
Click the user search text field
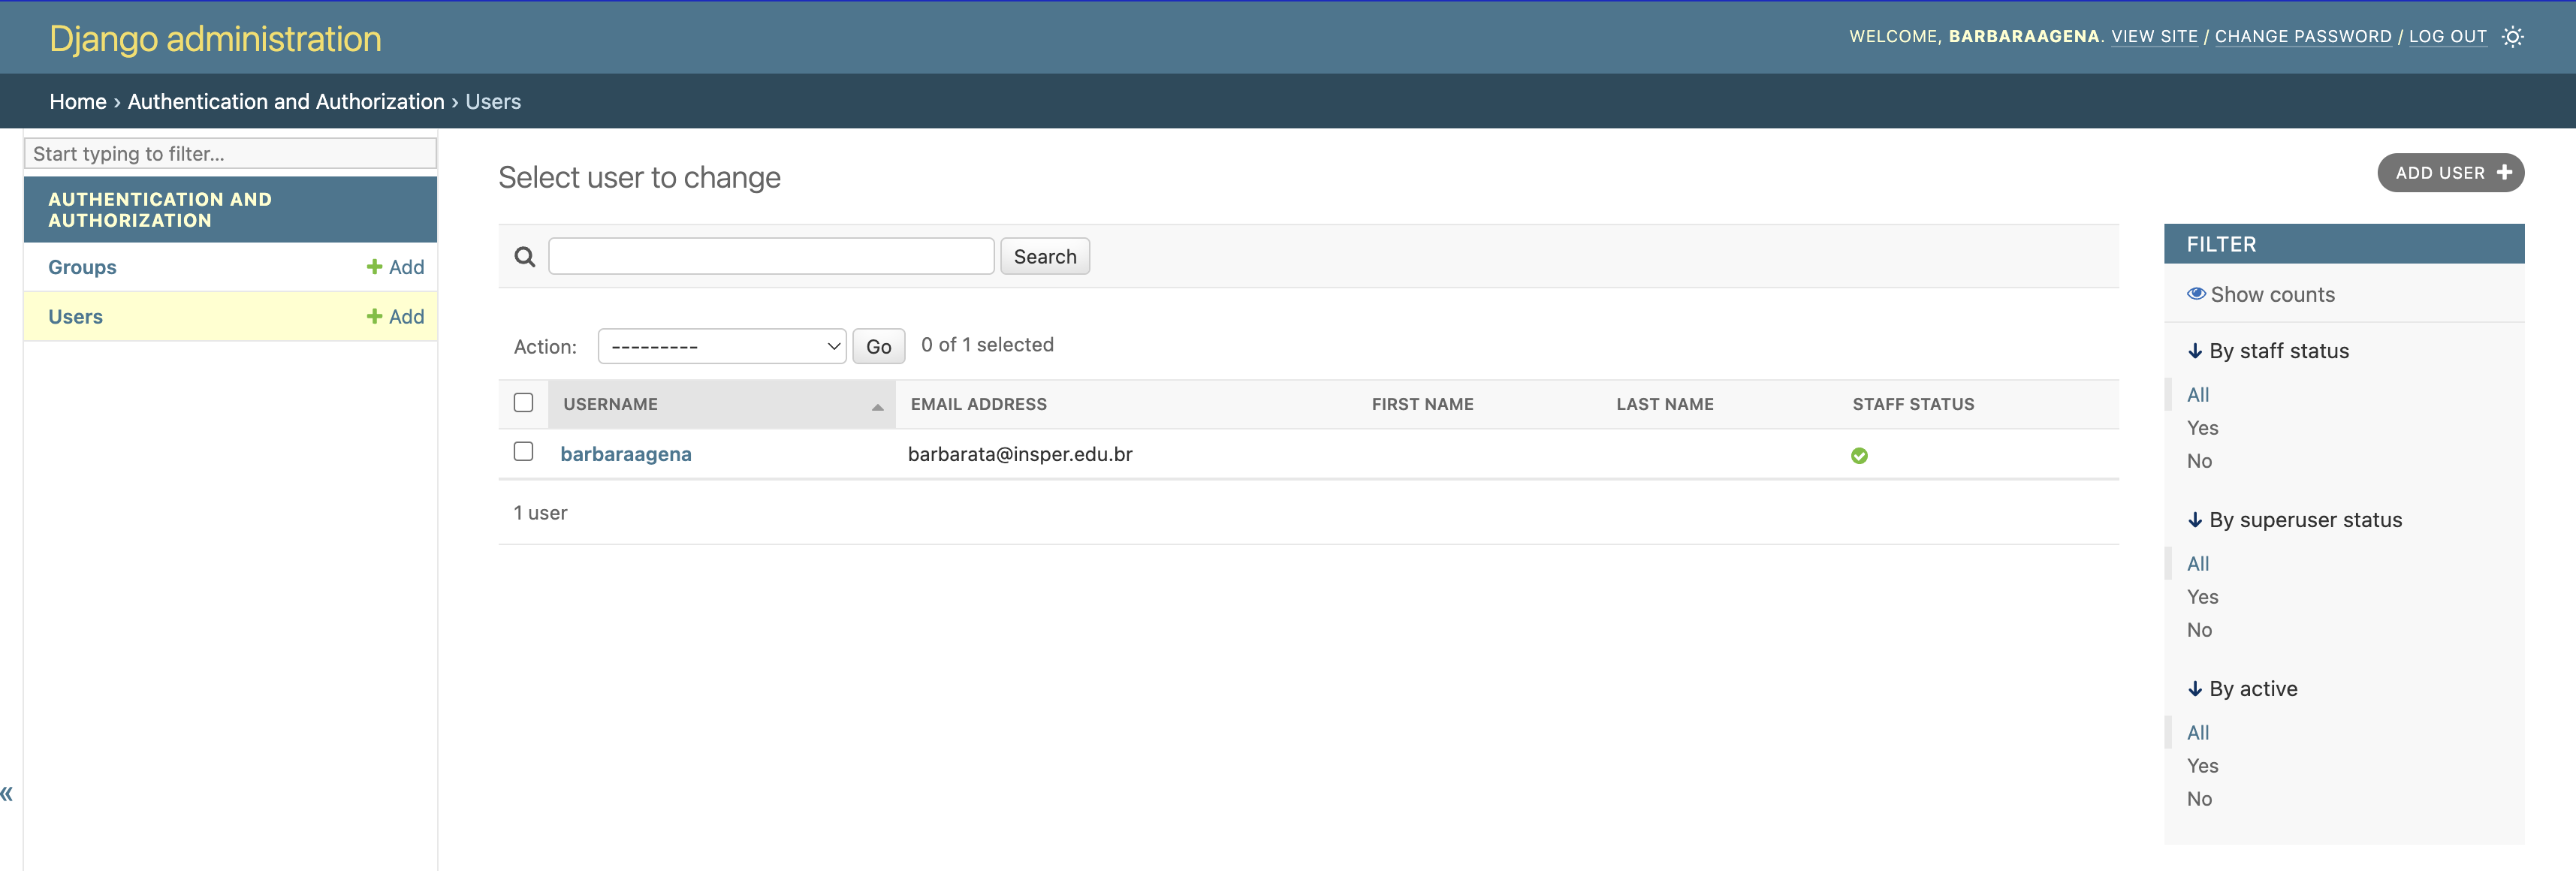(x=770, y=257)
